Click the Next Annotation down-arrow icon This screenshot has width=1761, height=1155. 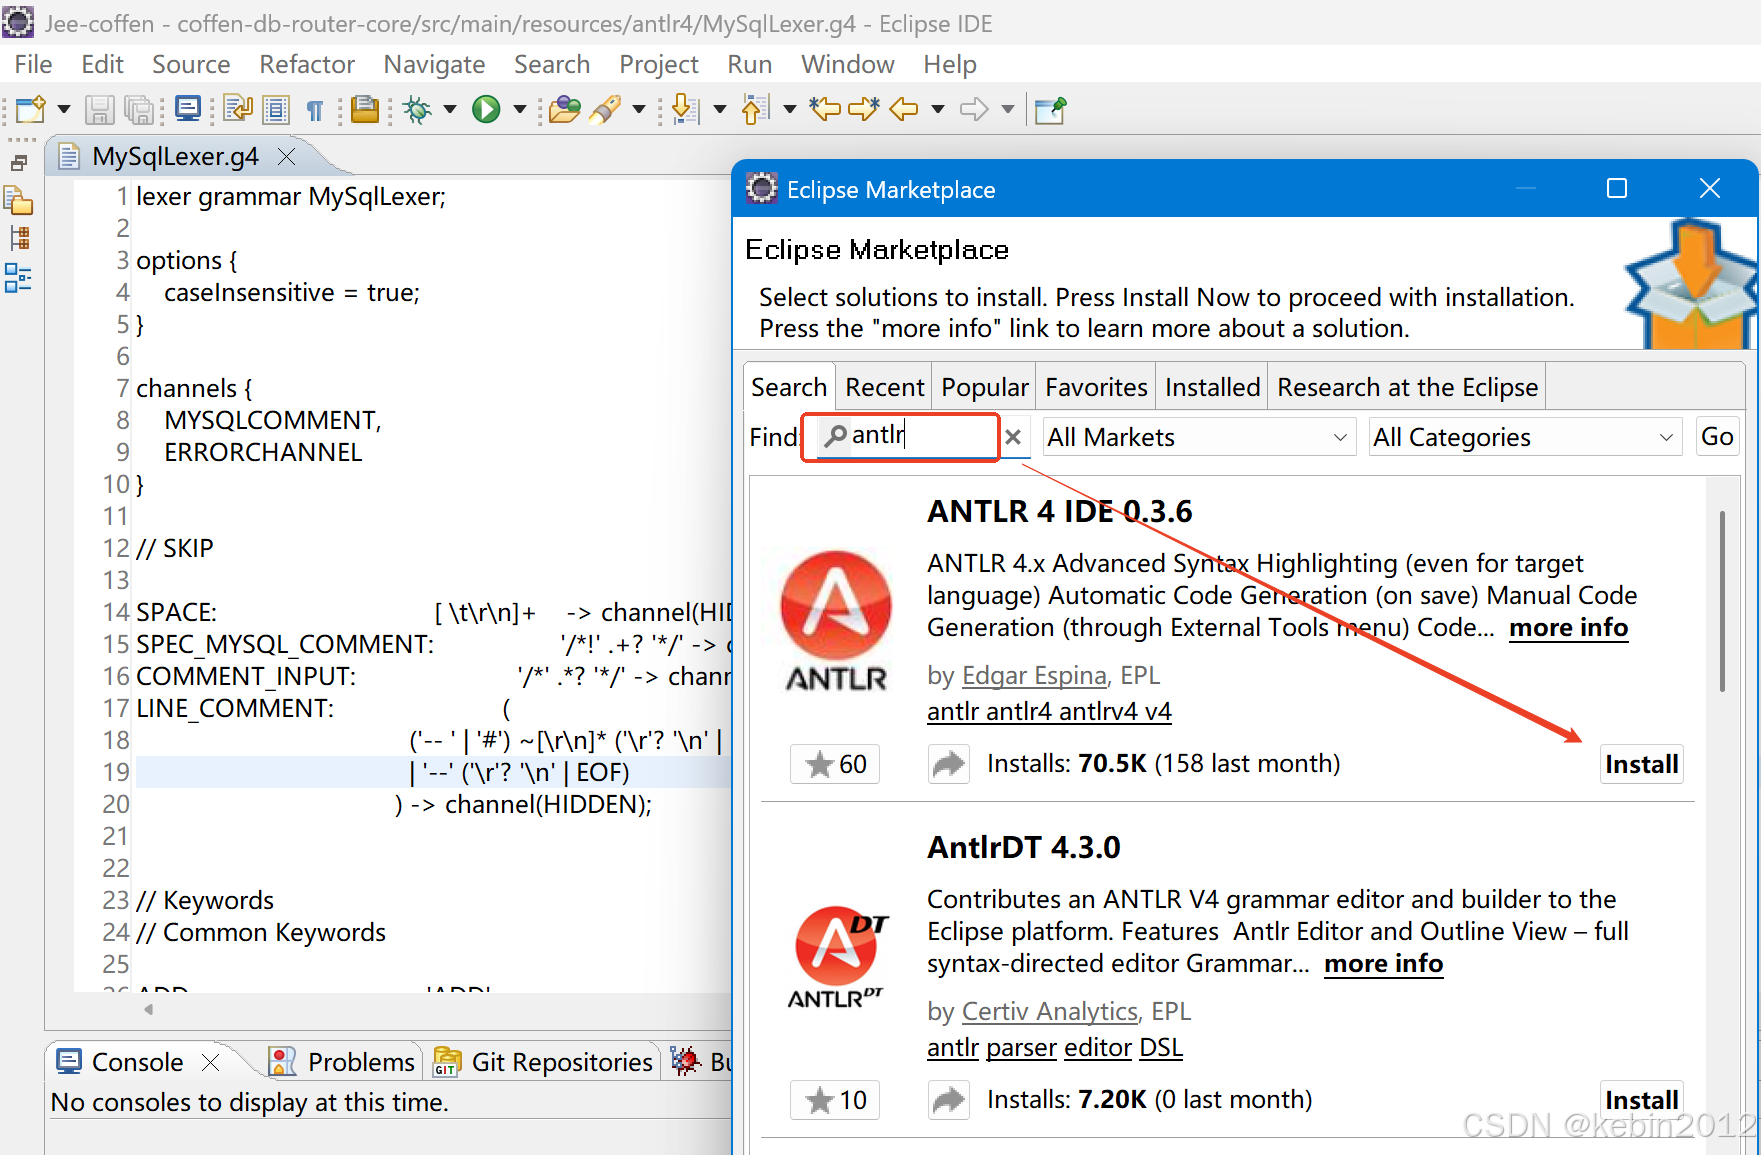click(x=685, y=108)
